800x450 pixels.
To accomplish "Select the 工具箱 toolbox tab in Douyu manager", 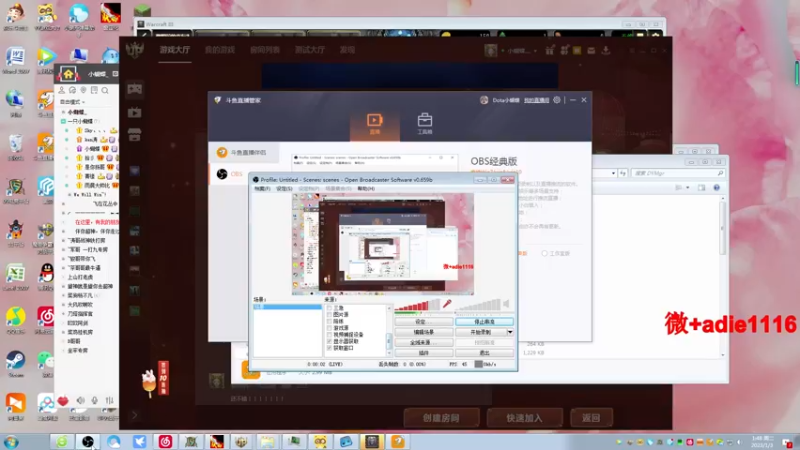I will pos(424,124).
